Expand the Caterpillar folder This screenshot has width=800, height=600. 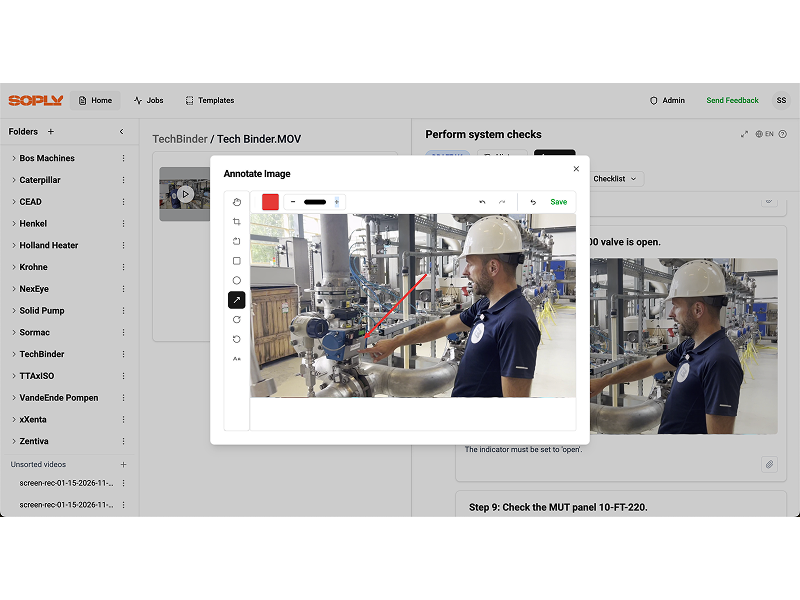pos(14,180)
